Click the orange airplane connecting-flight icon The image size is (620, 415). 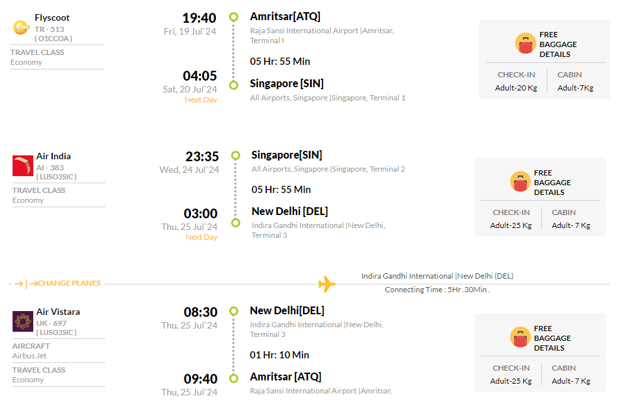click(327, 284)
